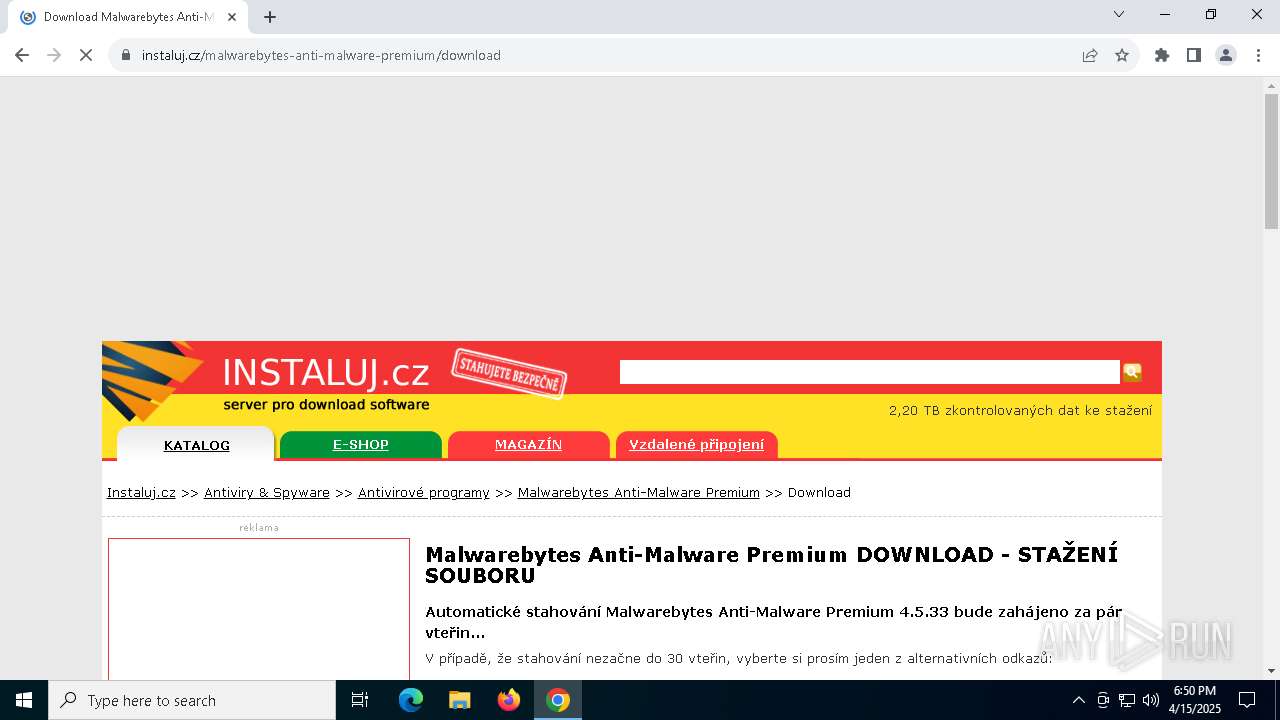Open the notification center
This screenshot has height=720, width=1280.
tap(1247, 700)
